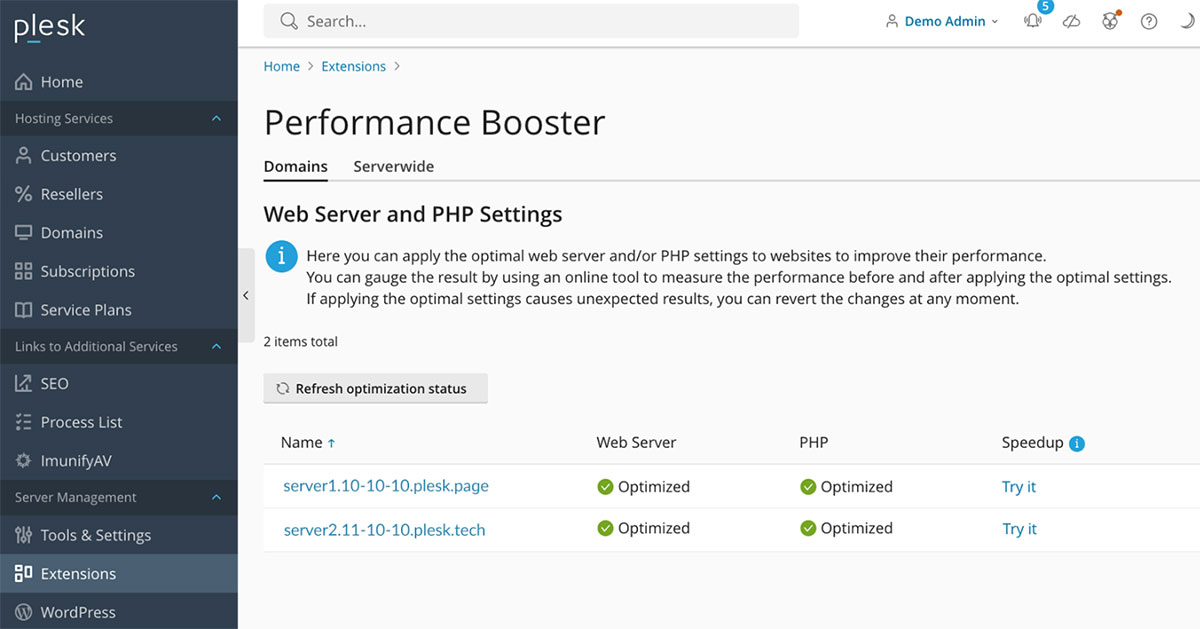Screen dimensions: 1200x629
Task: Open the Demo Admin user dropdown
Action: pyautogui.click(x=942, y=21)
